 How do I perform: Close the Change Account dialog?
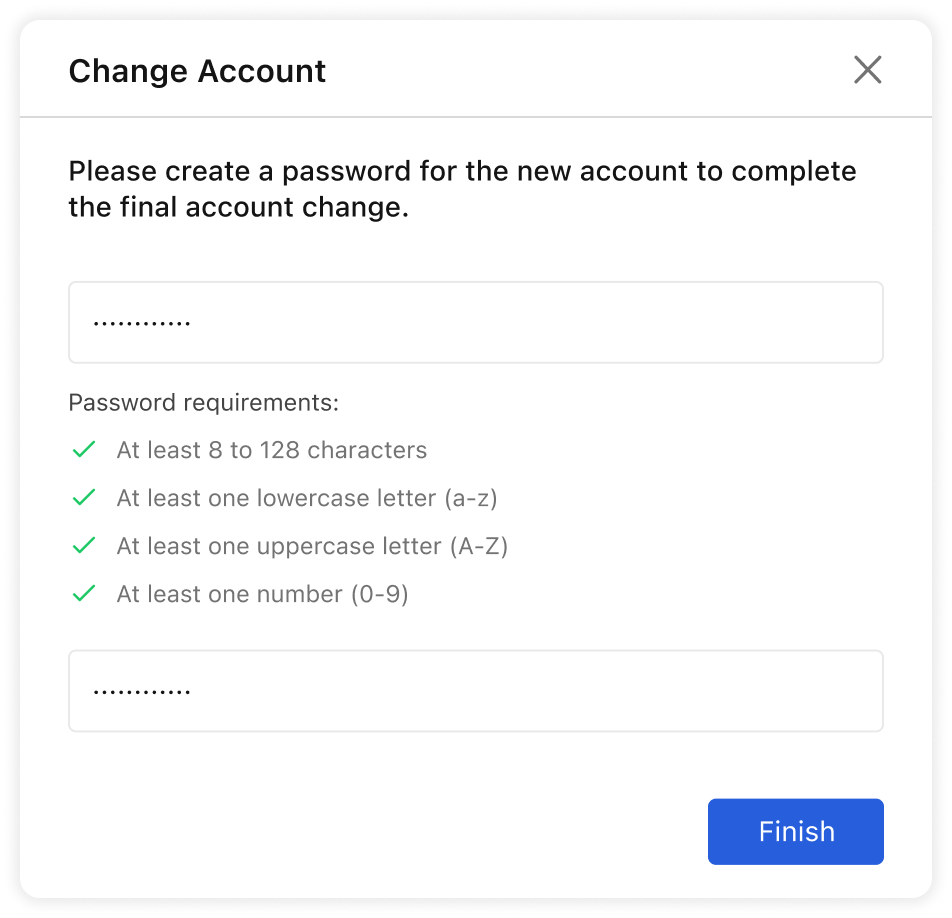pyautogui.click(x=867, y=70)
